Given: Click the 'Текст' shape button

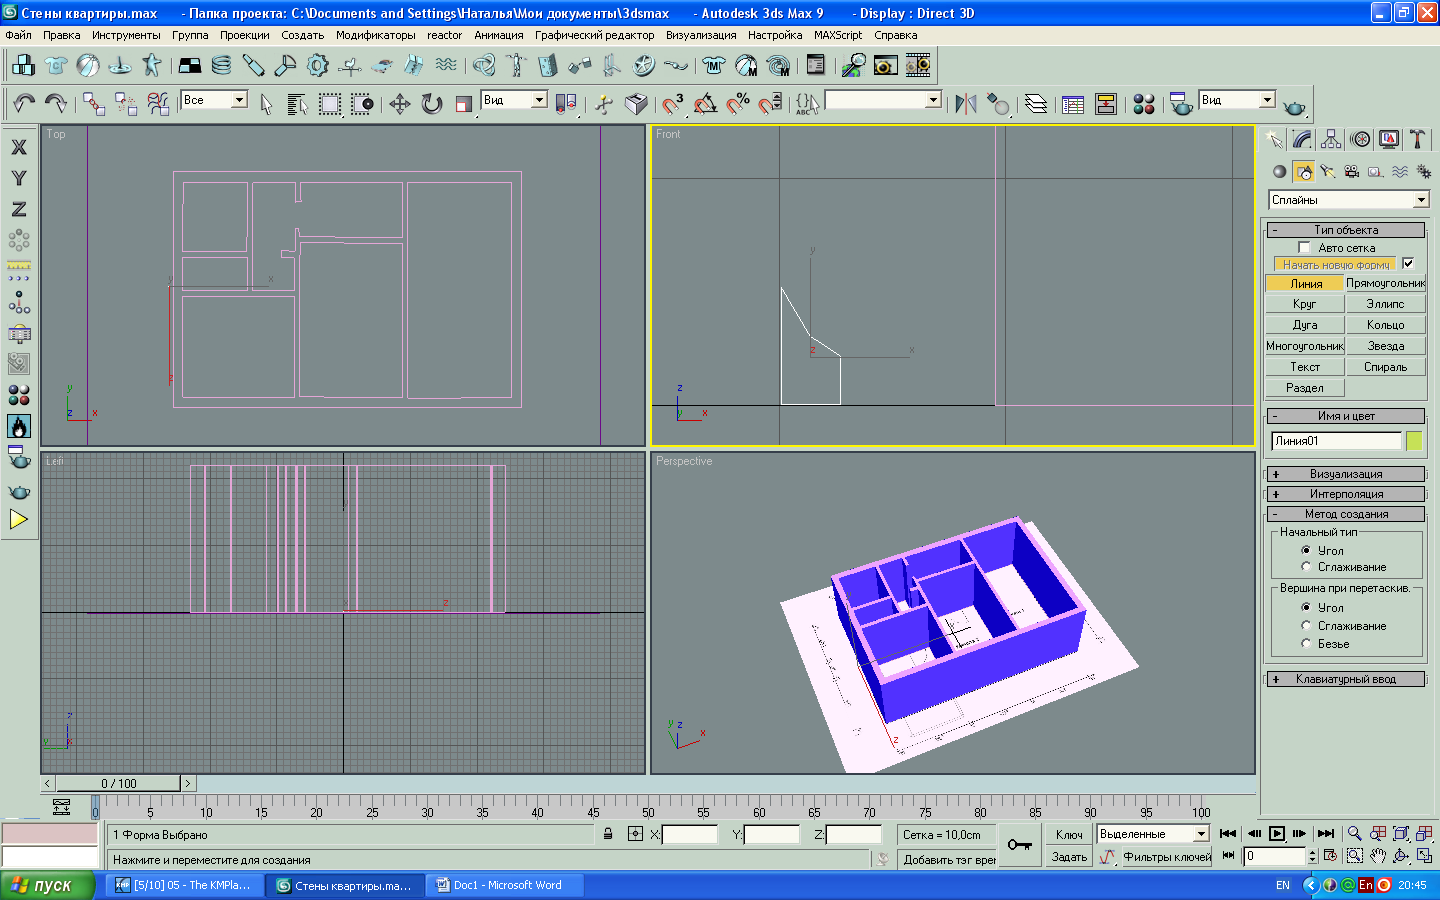Looking at the screenshot, I should click(x=1305, y=367).
